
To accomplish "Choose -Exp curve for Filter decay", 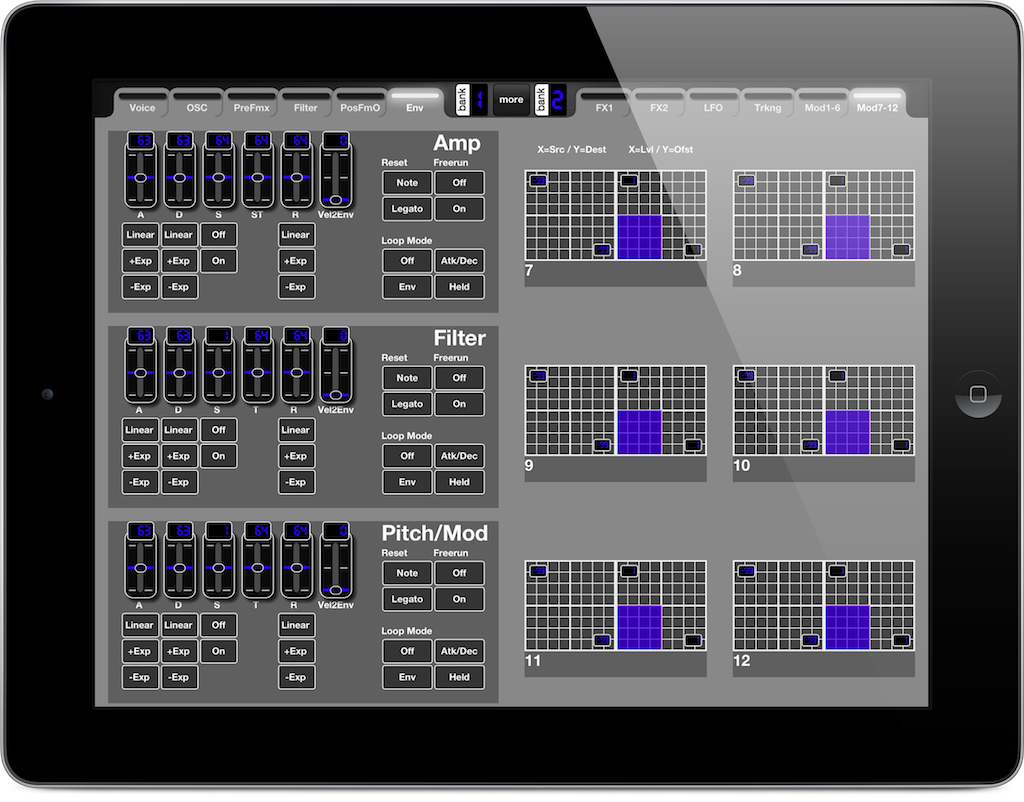I will [178, 482].
